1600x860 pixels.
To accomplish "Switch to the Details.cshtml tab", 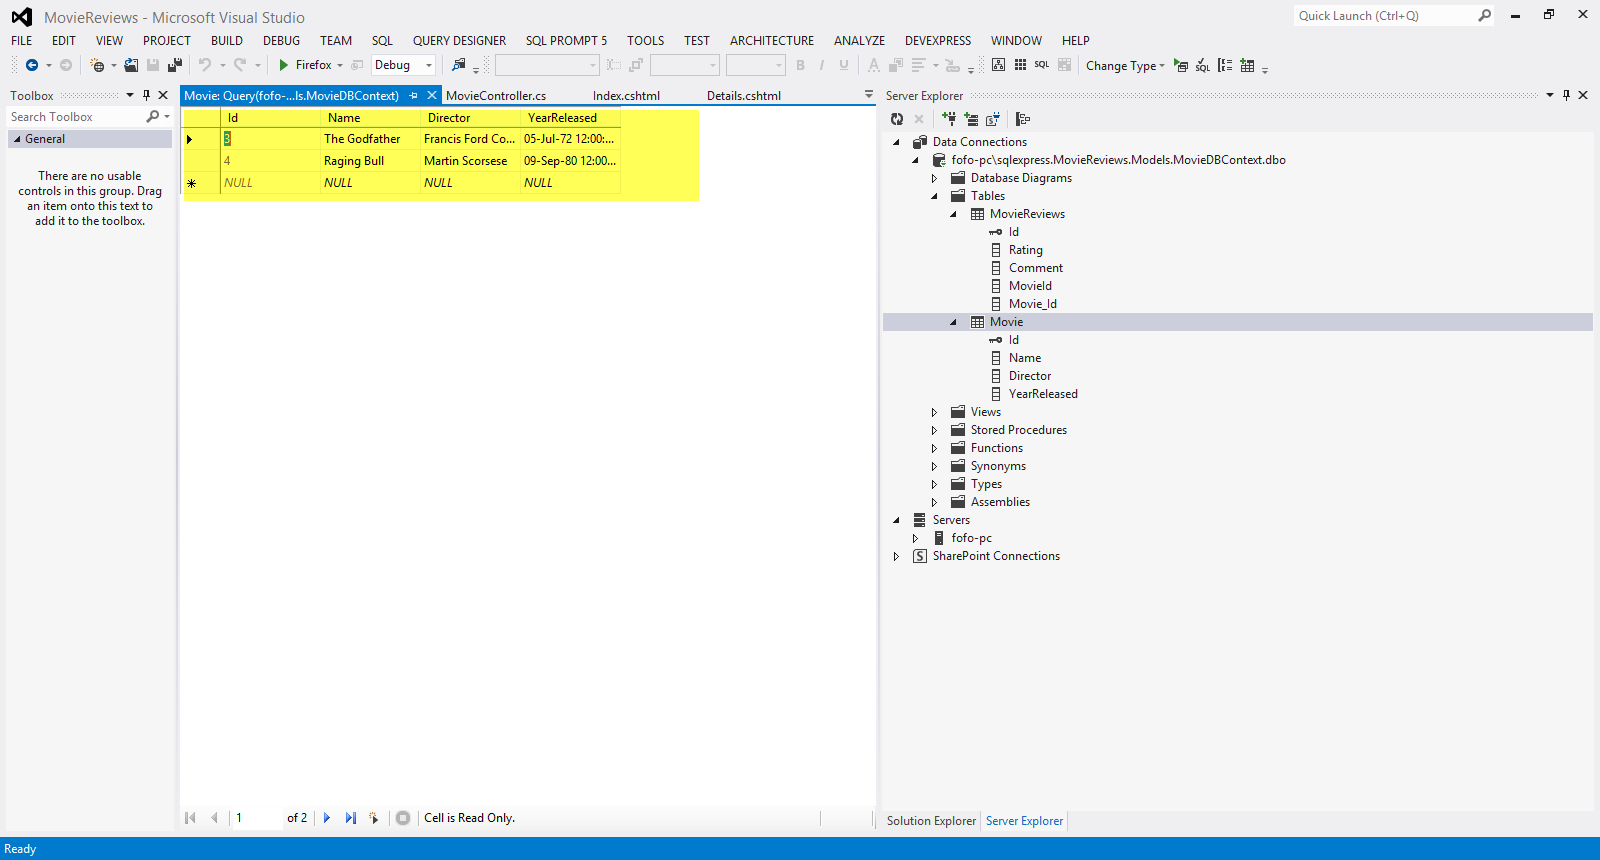I will coord(744,96).
